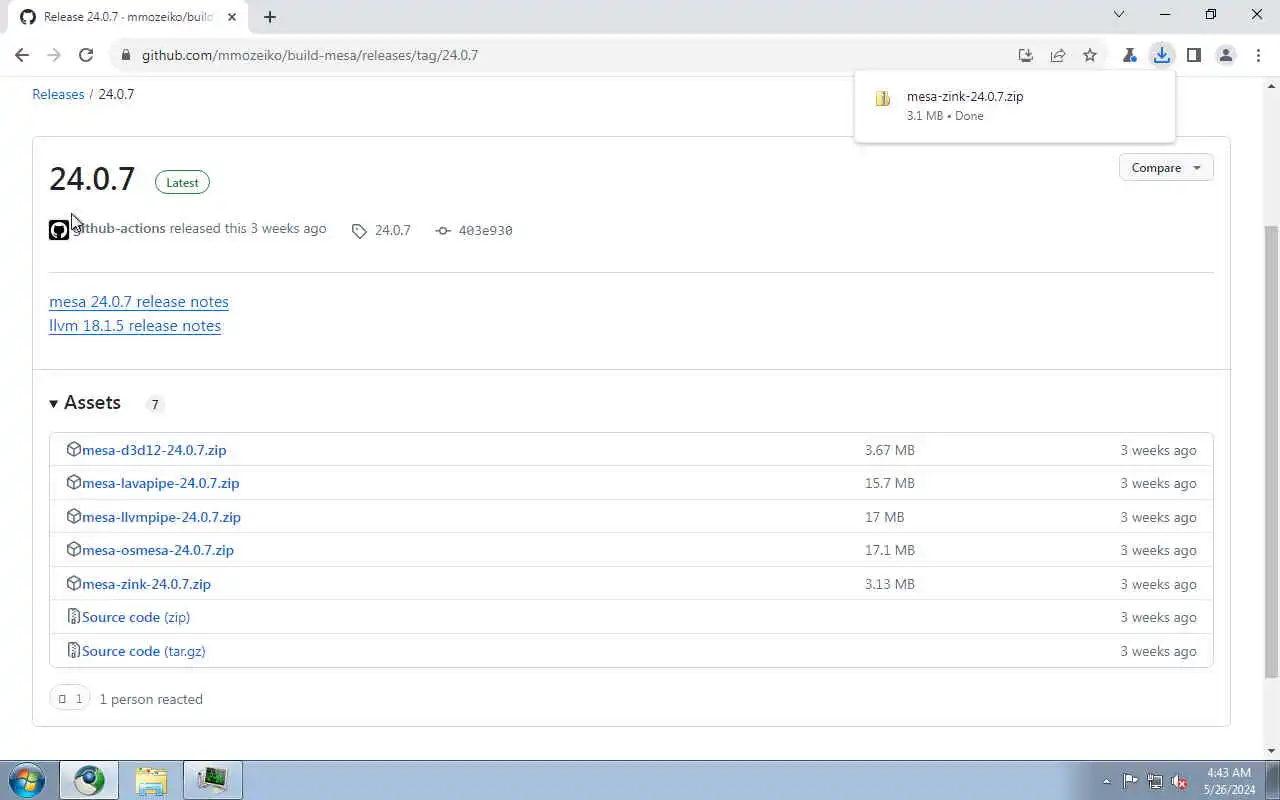Click the page vertical scrollbar
Screen dimensions: 1280x800
point(1271,450)
